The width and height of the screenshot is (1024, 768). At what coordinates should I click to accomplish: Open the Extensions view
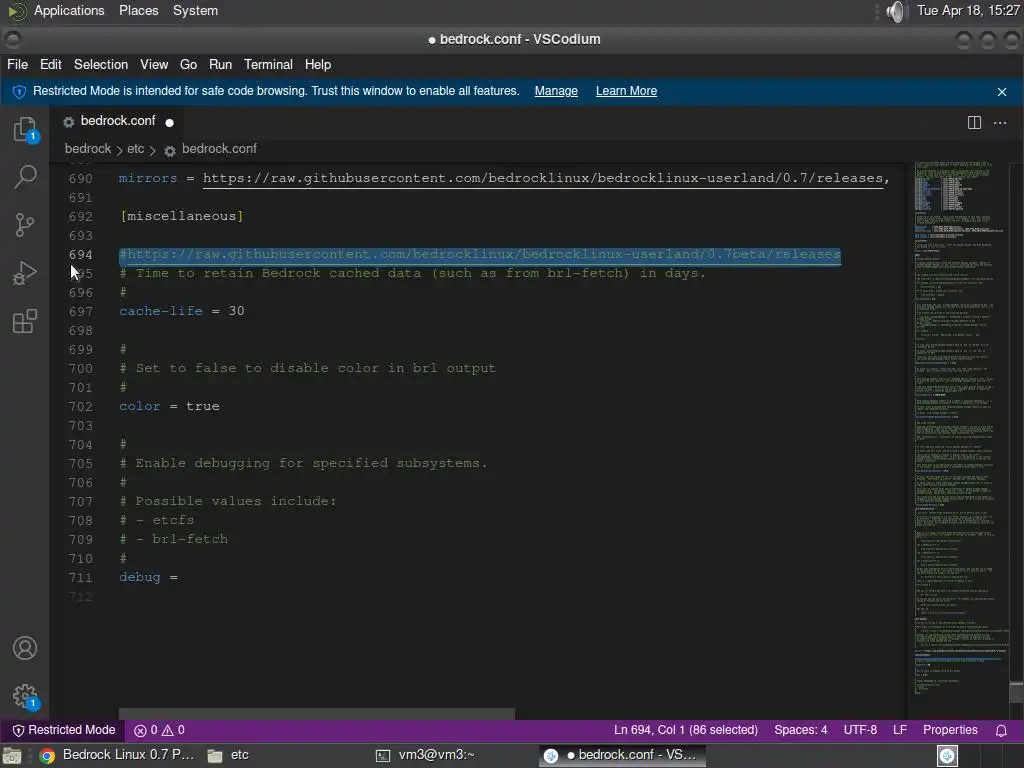[25, 321]
